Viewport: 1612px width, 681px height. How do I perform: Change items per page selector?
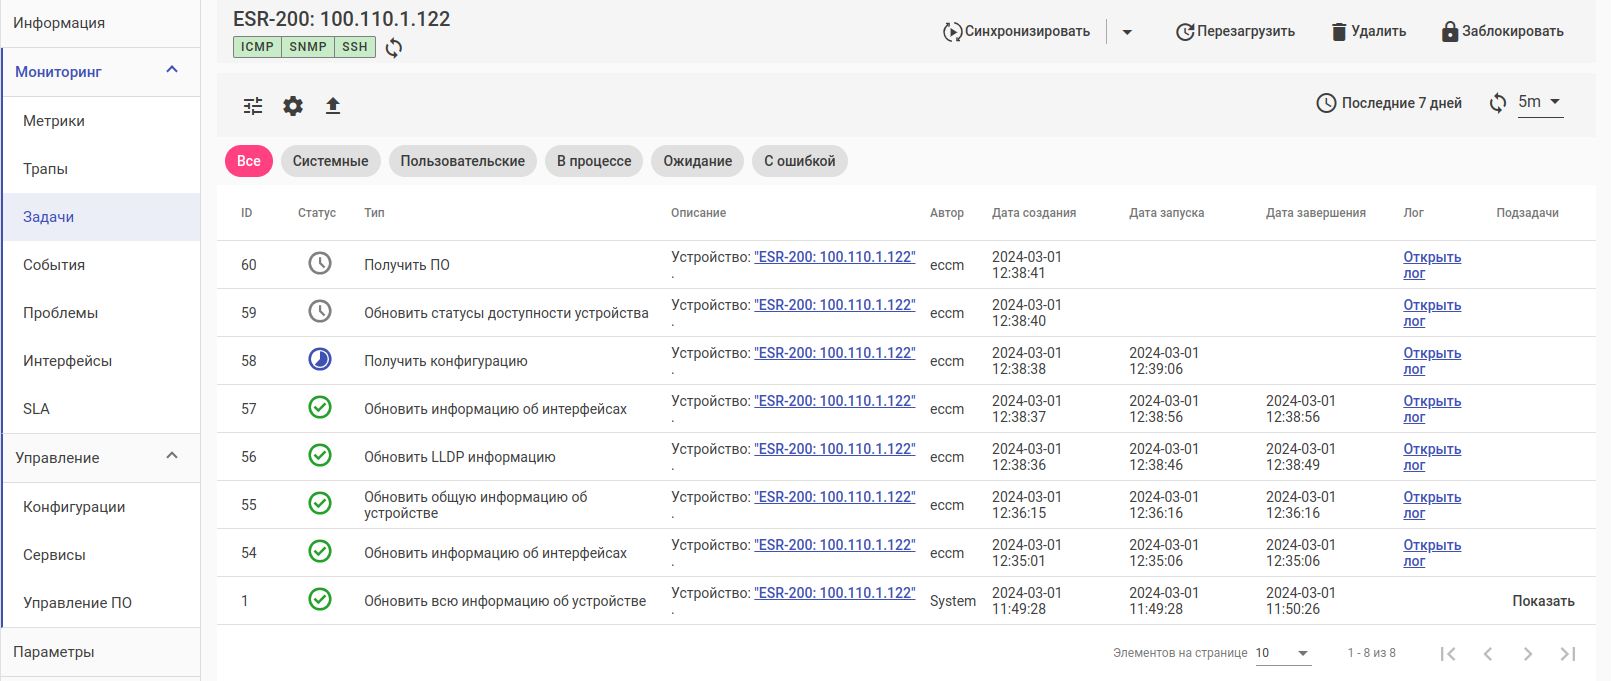1282,653
